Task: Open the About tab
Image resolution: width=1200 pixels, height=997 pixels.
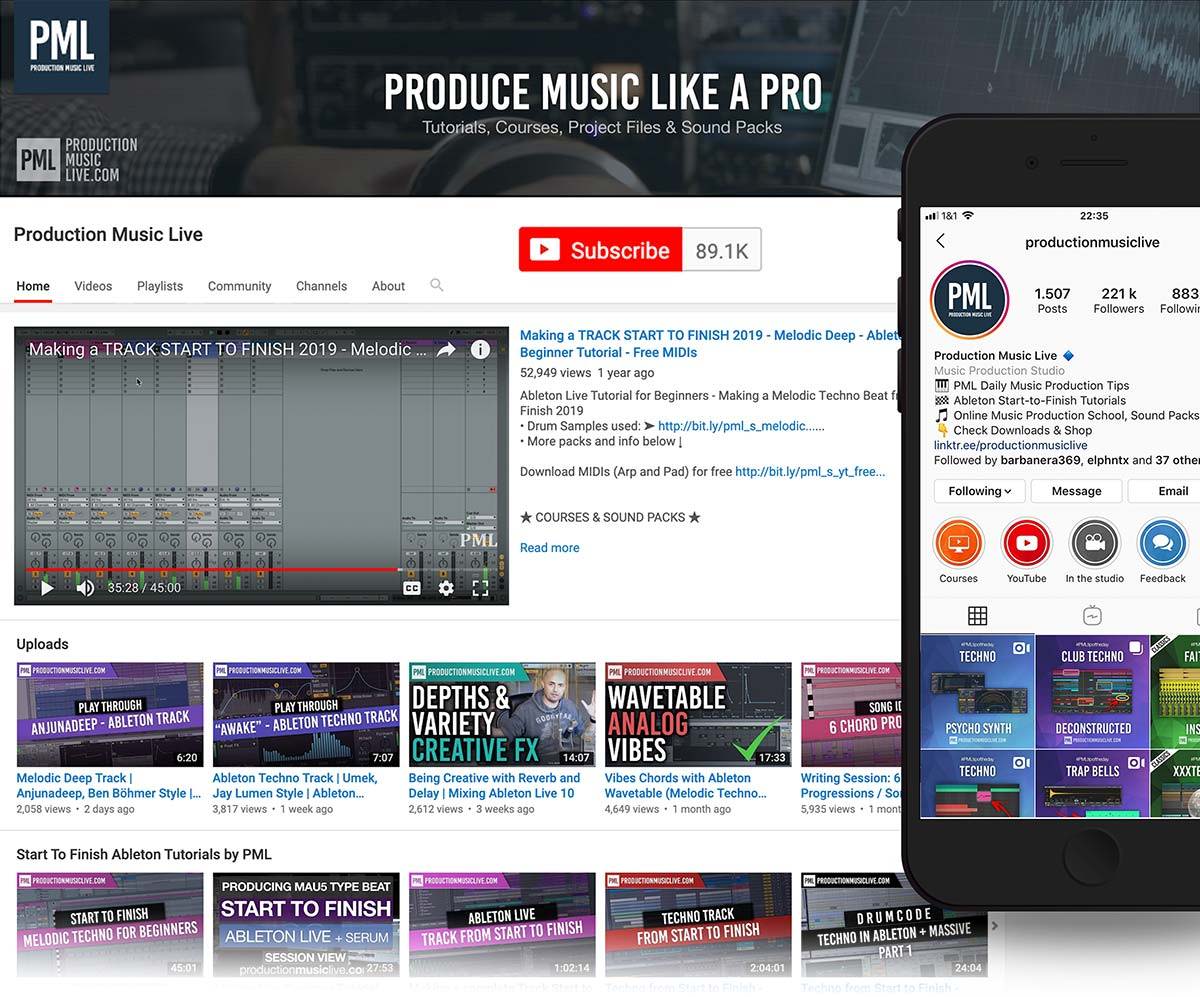Action: (x=388, y=286)
